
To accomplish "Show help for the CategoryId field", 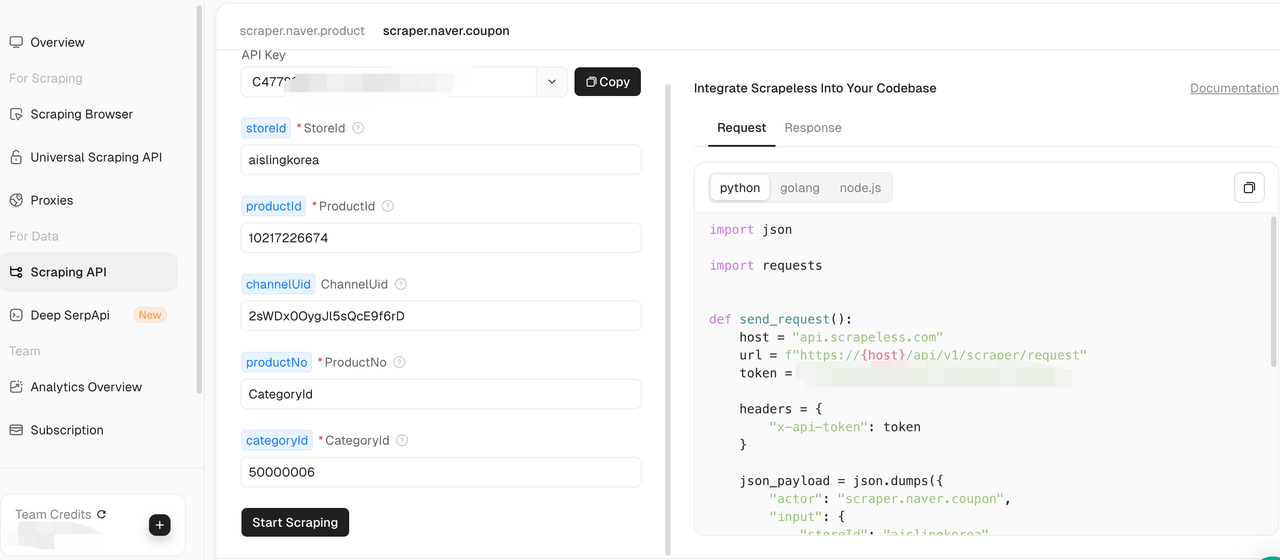I will (x=402, y=440).
